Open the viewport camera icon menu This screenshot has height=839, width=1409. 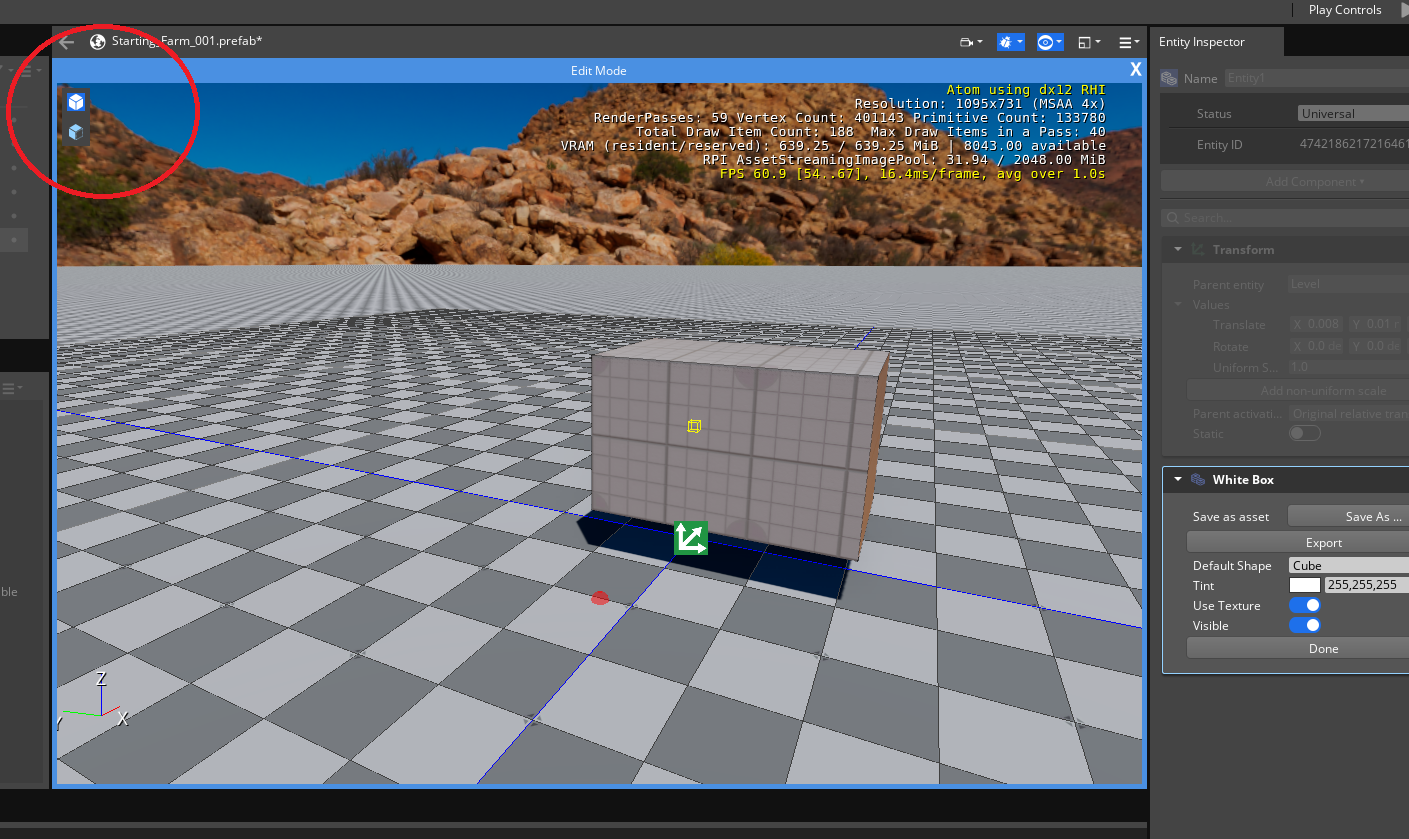pyautogui.click(x=968, y=41)
